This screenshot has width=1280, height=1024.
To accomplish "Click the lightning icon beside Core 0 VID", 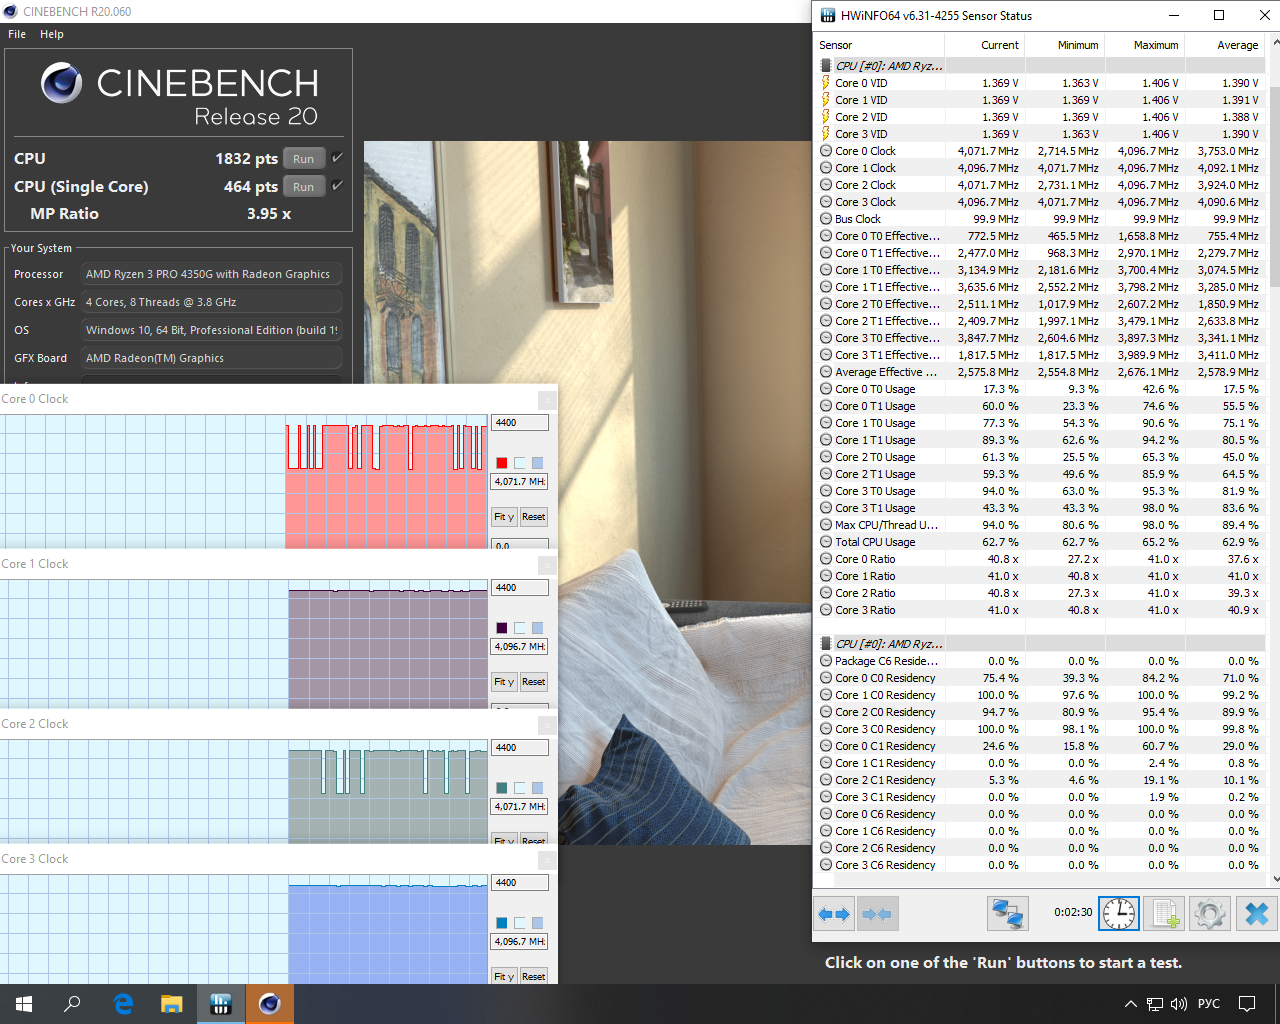I will (826, 83).
